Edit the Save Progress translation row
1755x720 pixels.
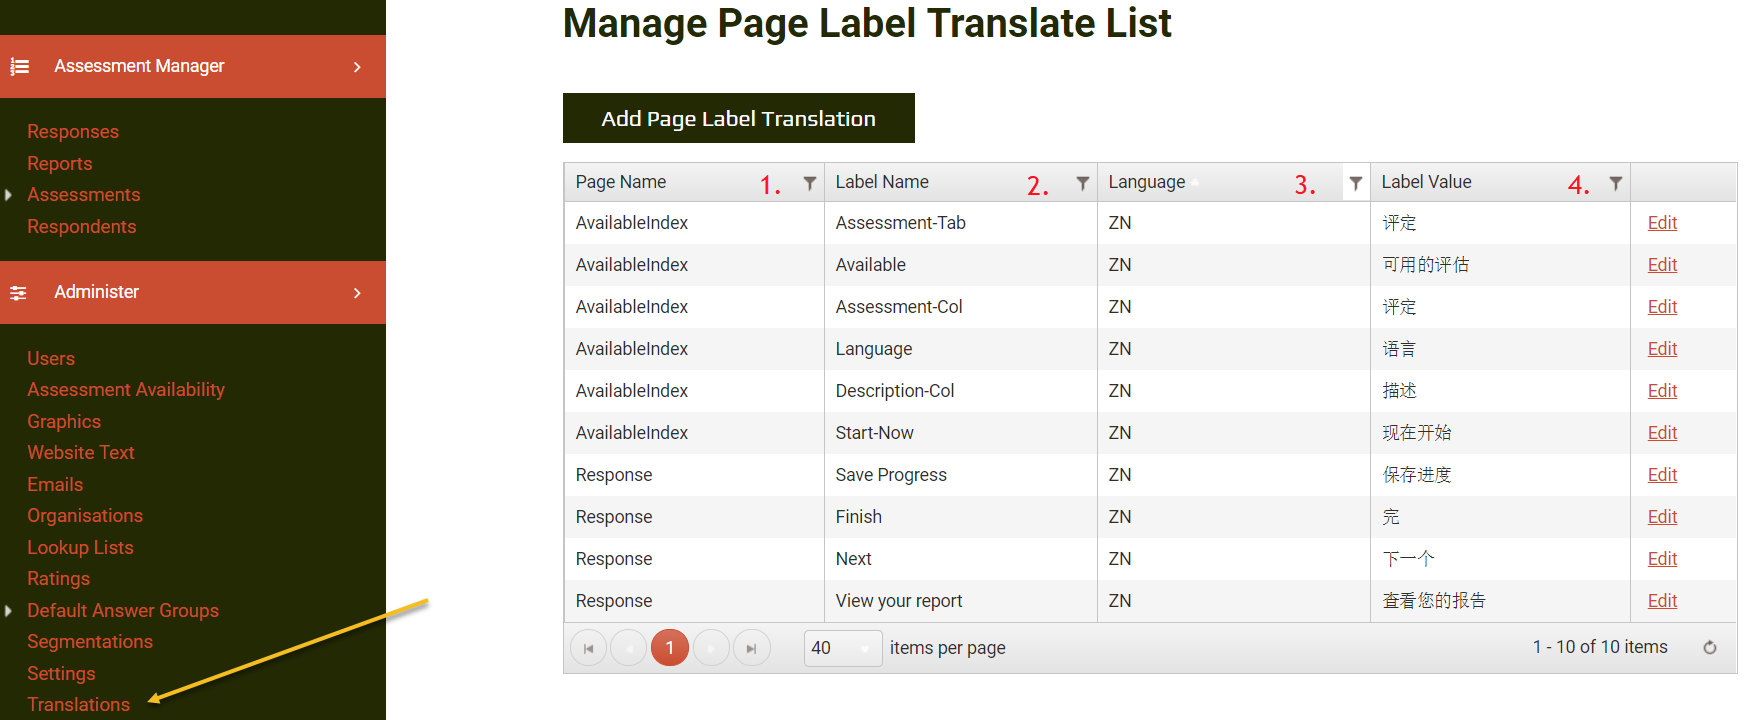(1662, 475)
